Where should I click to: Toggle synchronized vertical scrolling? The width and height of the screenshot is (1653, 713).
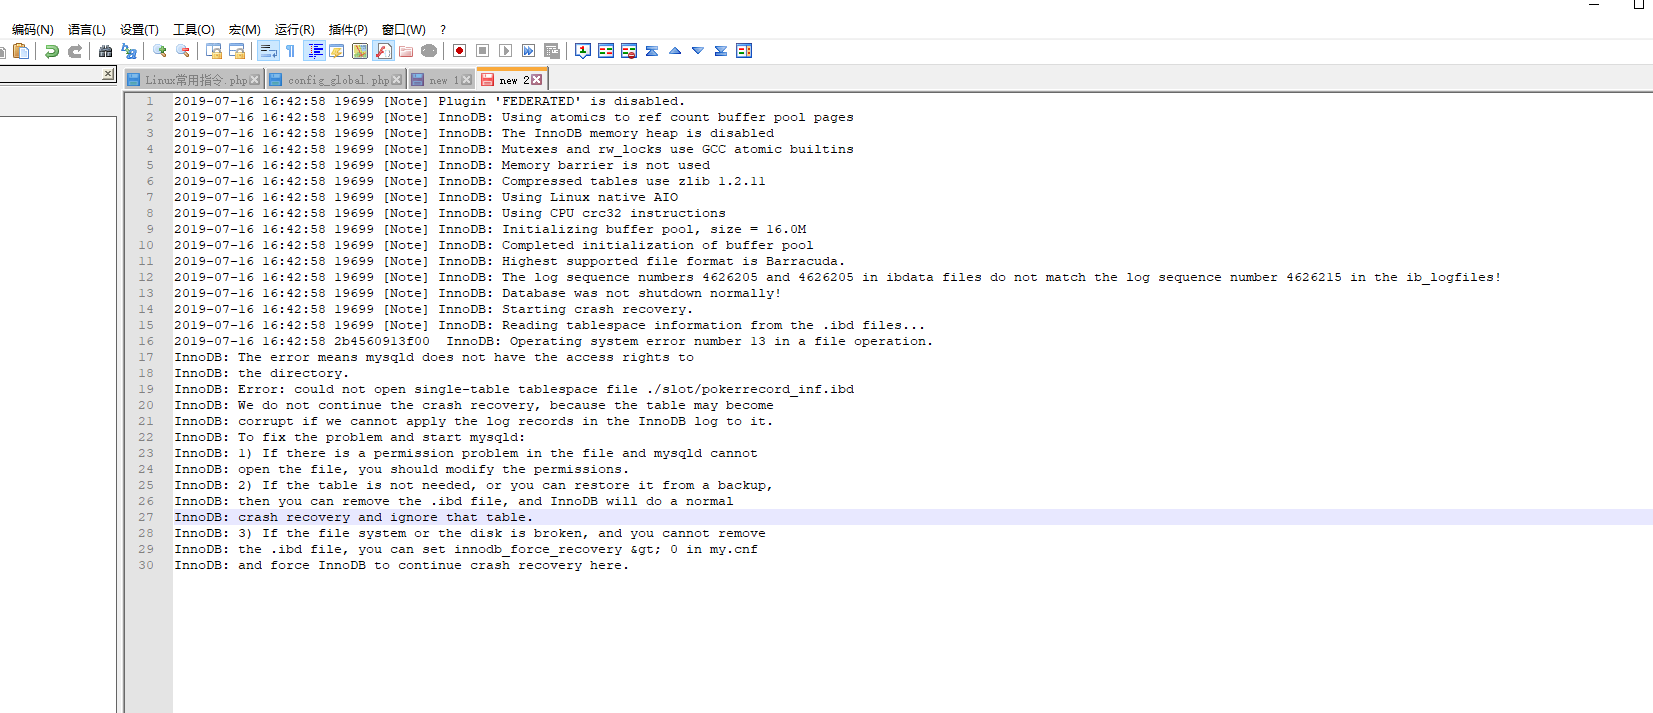tap(214, 51)
